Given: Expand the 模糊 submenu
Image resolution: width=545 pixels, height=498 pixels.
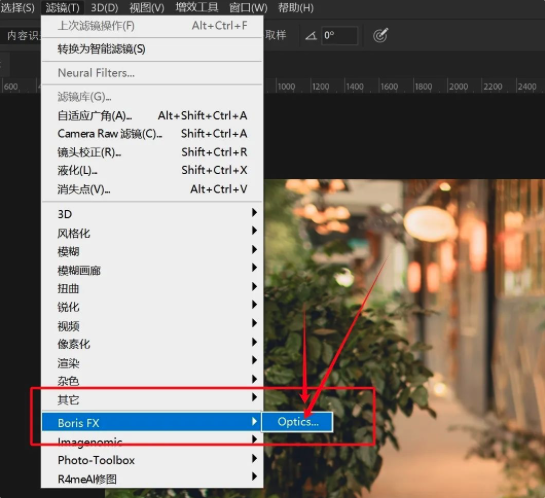Looking at the screenshot, I should tap(152, 251).
